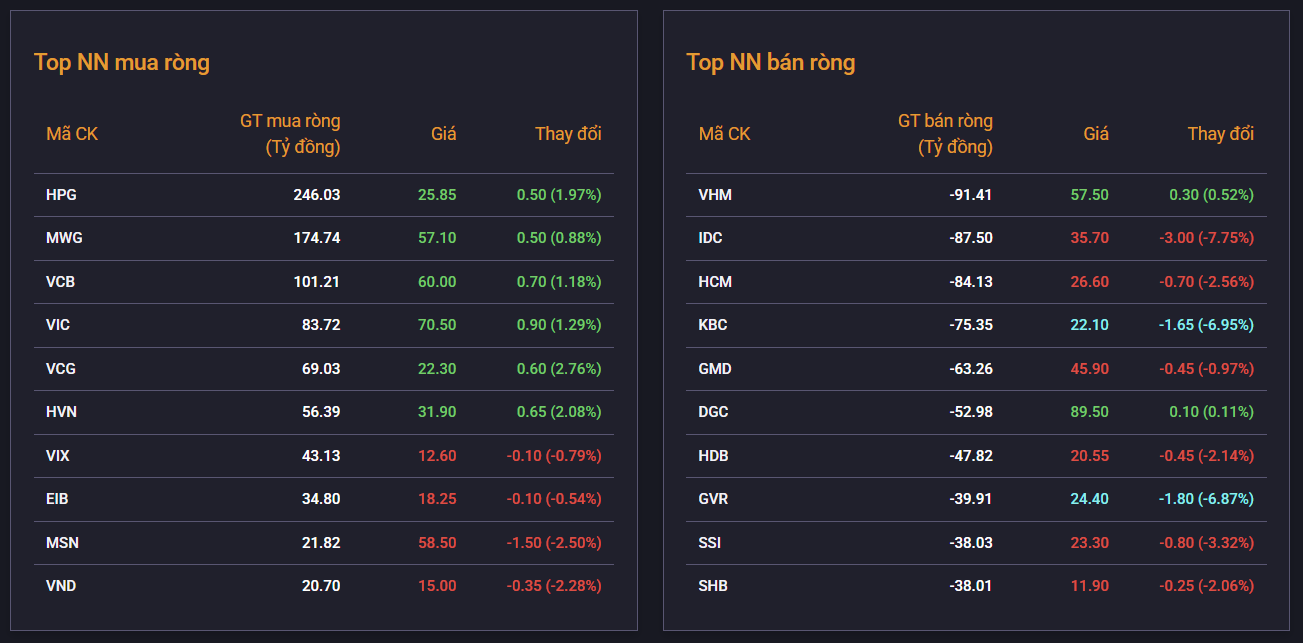Click the SSI stock code
The image size is (1303, 643).
[709, 543]
